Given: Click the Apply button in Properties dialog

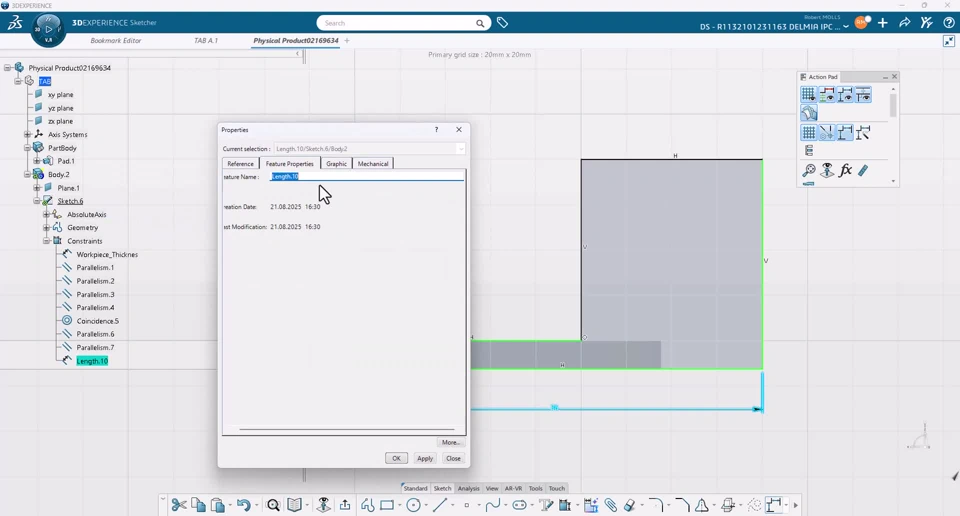Looking at the screenshot, I should [425, 458].
